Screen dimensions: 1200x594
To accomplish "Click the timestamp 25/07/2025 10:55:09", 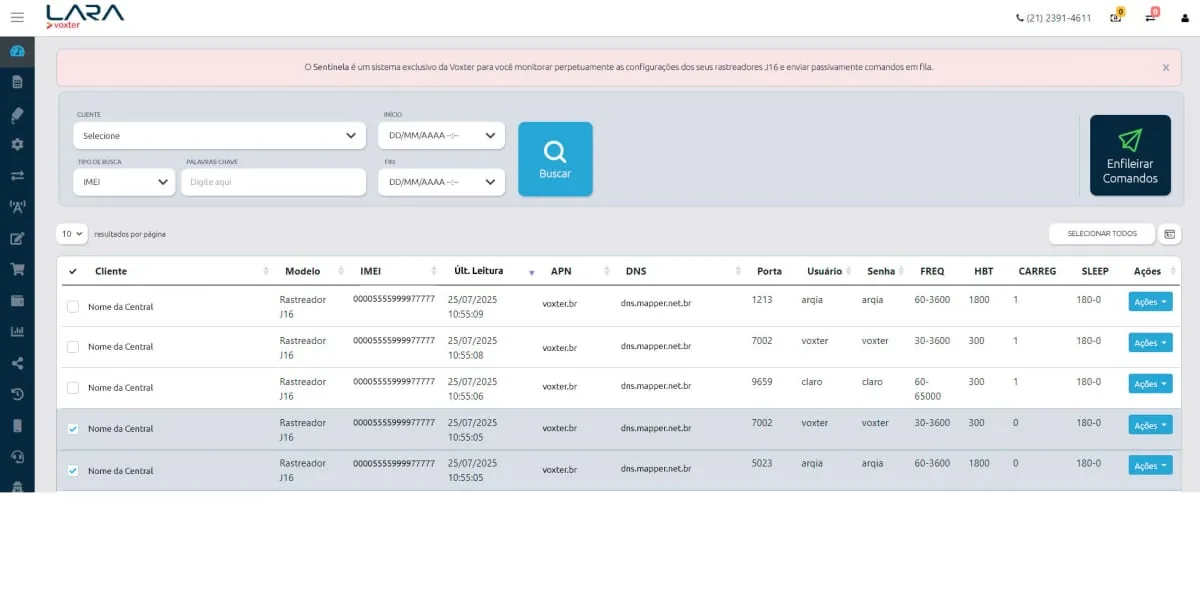I will [x=472, y=306].
